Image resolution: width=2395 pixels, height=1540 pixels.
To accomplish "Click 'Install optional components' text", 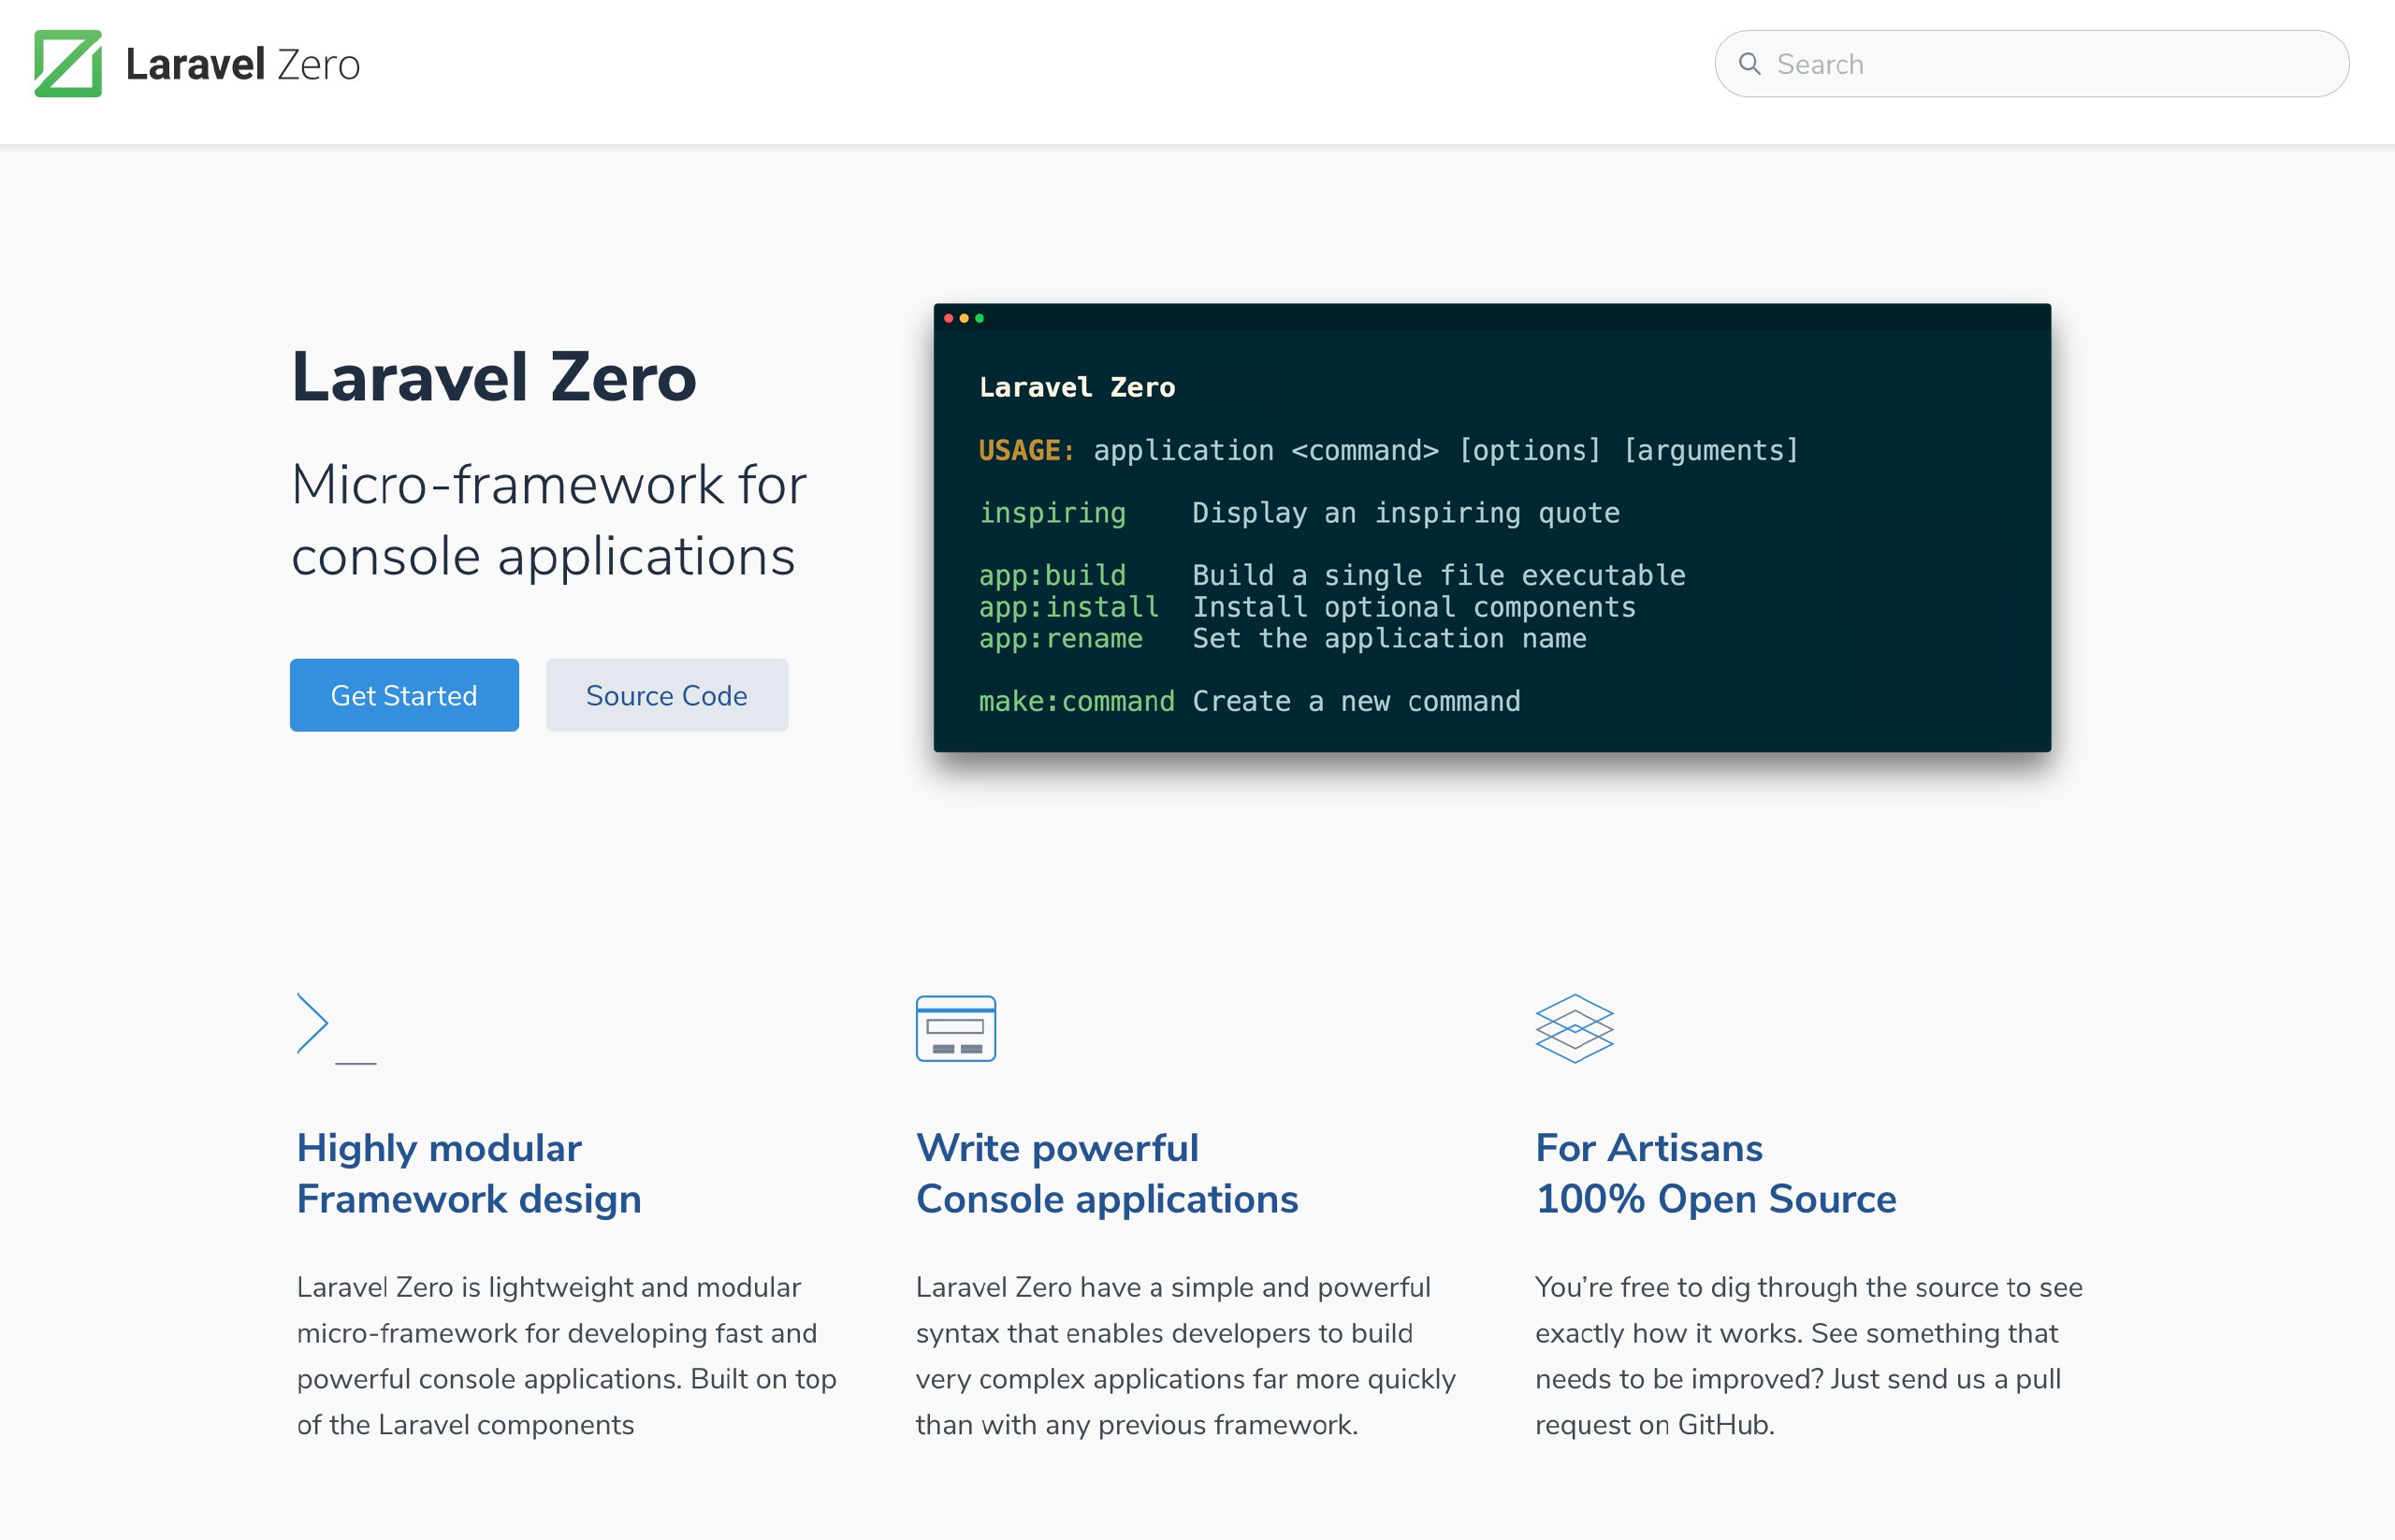I will point(1414,607).
